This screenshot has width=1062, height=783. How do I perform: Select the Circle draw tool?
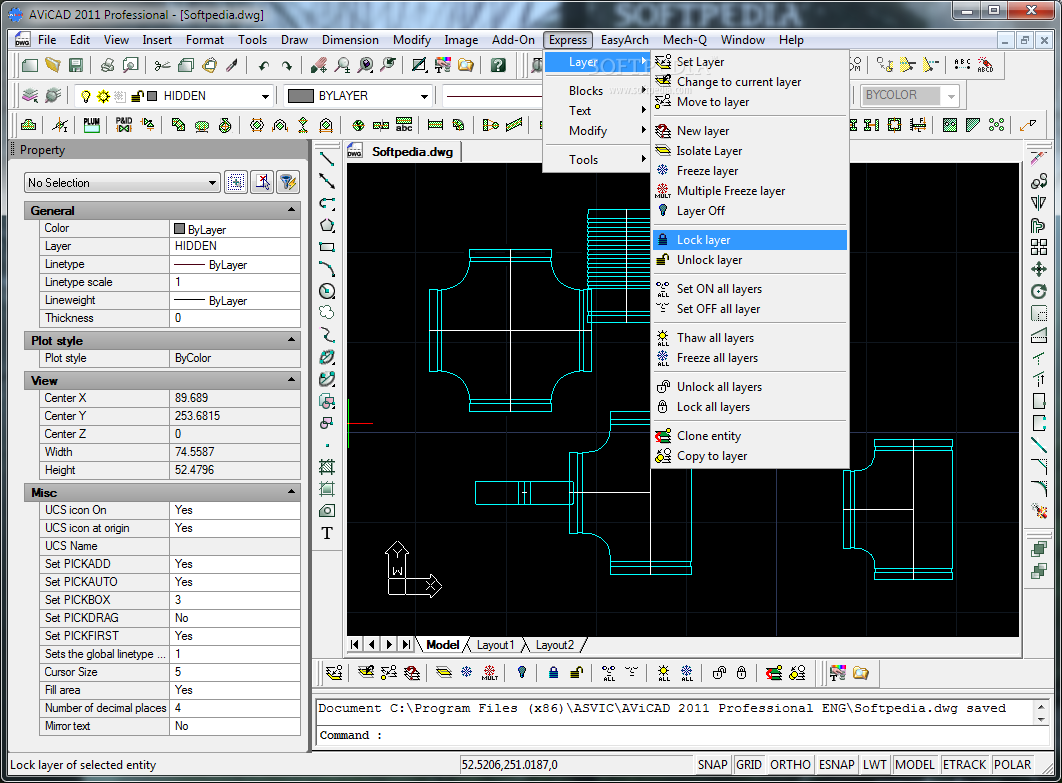[x=327, y=291]
